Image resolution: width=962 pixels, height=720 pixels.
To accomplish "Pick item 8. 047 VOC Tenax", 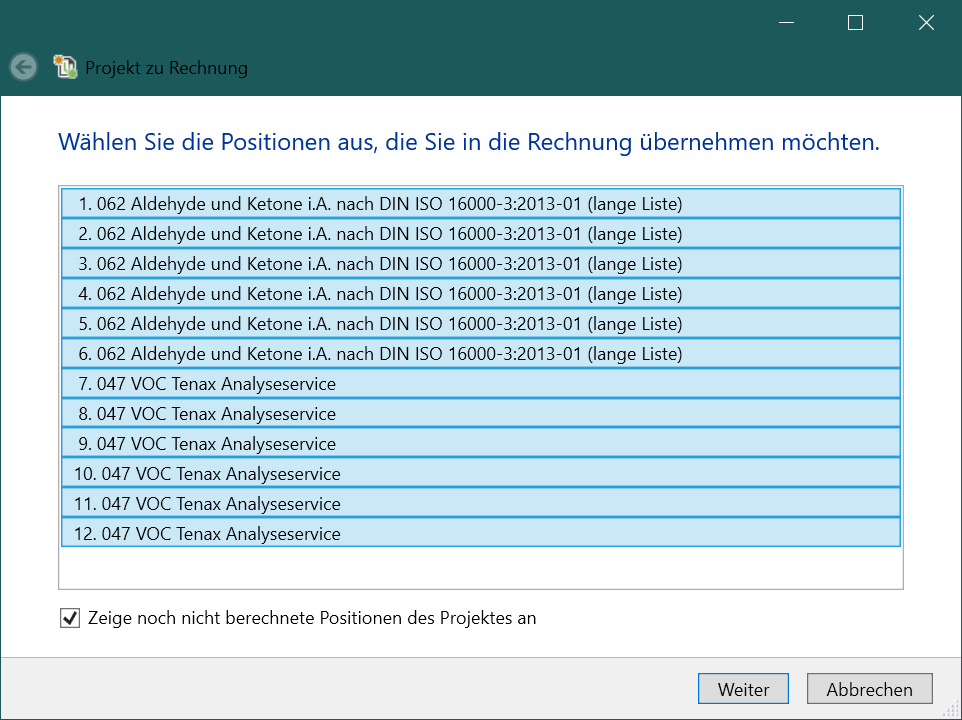I will coord(481,414).
